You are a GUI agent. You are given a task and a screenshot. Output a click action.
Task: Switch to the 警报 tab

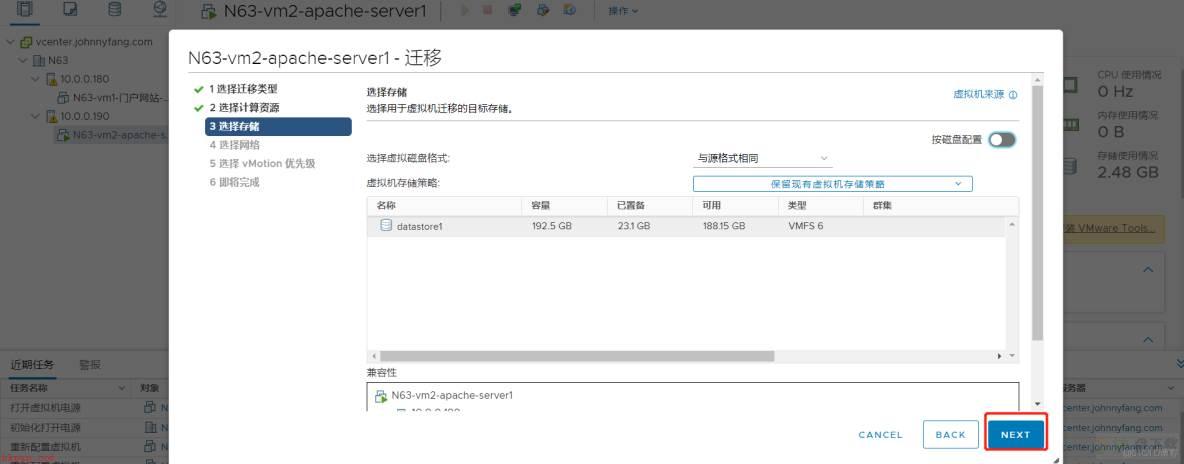90,365
